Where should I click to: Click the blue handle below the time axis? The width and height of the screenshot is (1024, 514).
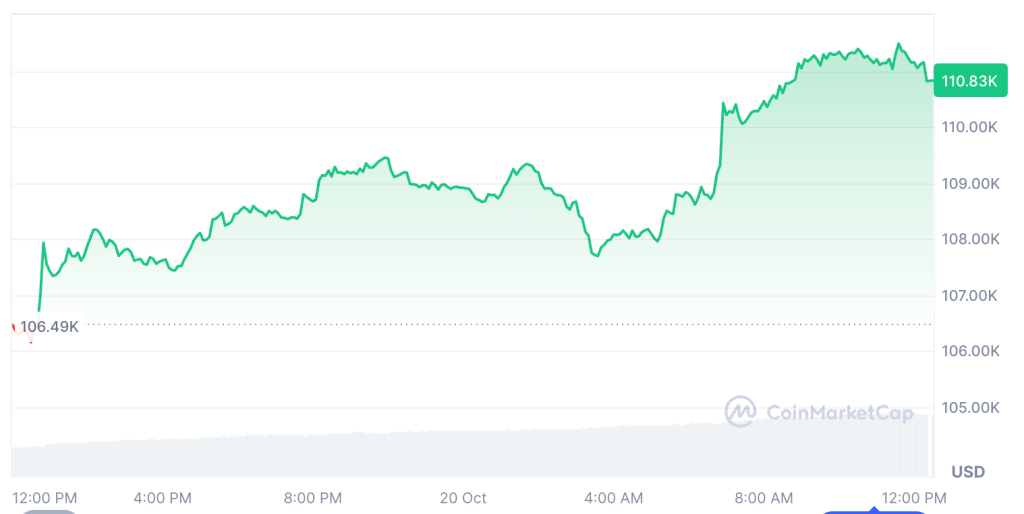tap(875, 512)
